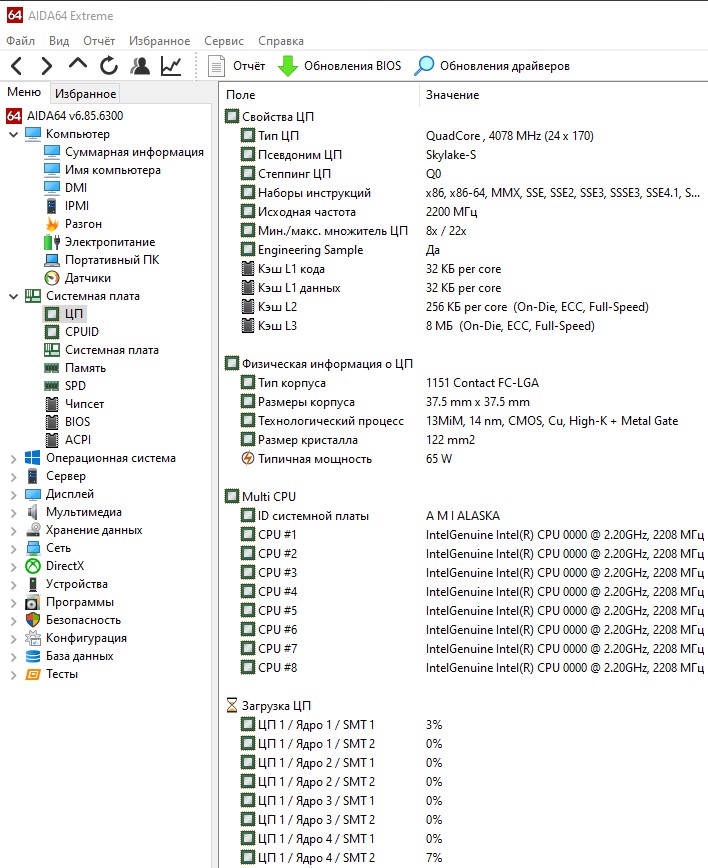Collapse the Компьютер tree node
The image size is (708, 868).
click(14, 134)
